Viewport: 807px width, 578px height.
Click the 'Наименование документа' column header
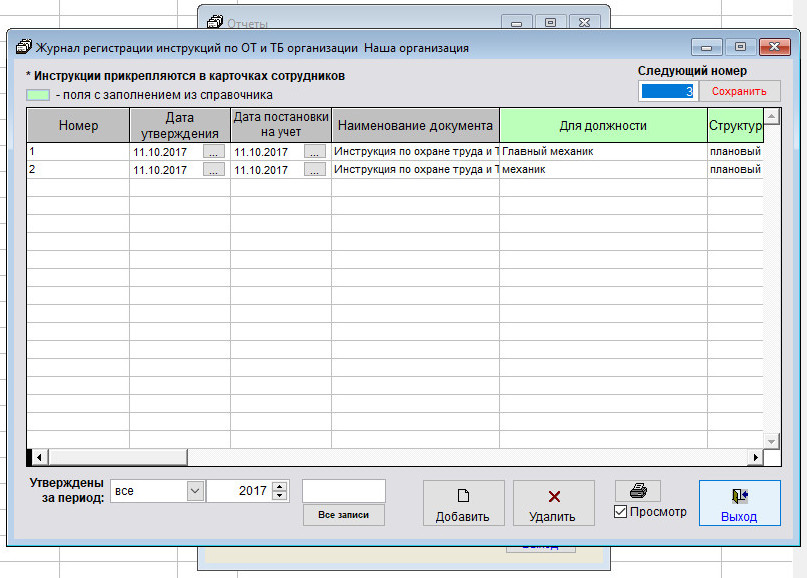tap(415, 126)
